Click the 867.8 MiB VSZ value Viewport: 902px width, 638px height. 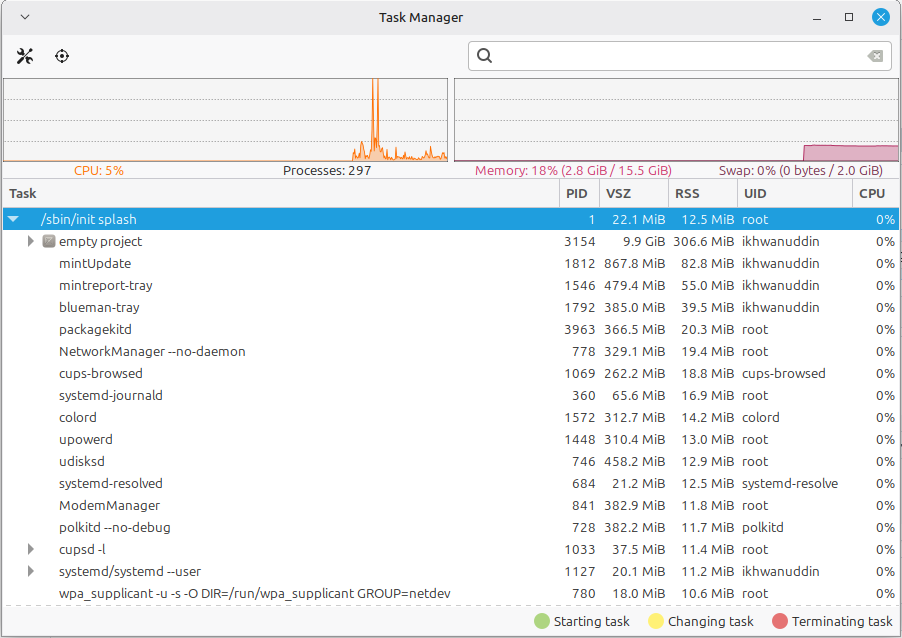click(x=635, y=263)
